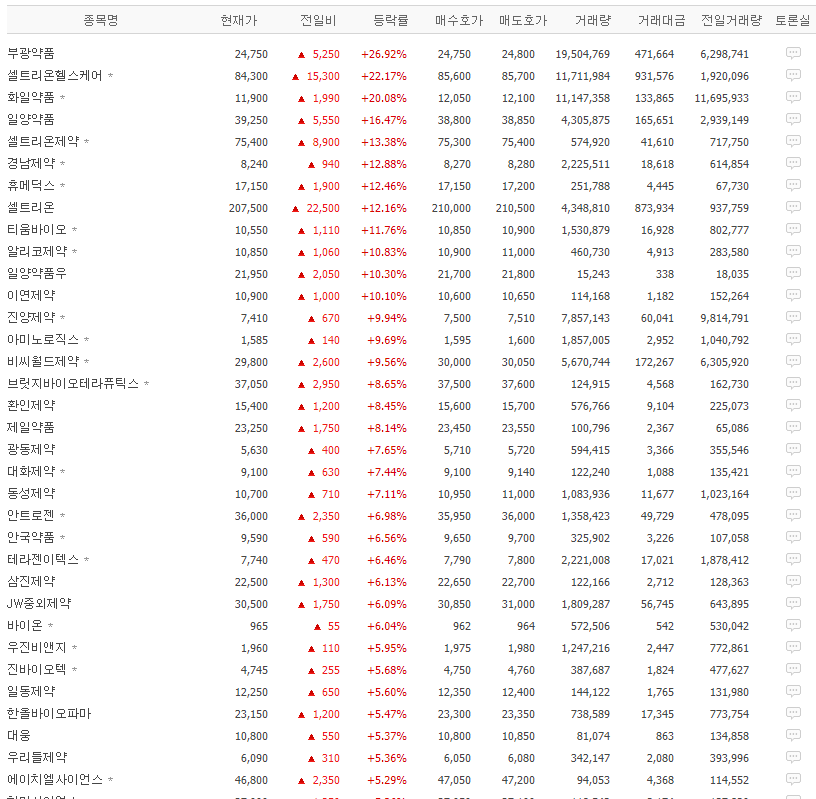
Task: Sort by 전일비 column header
Action: [318, 20]
